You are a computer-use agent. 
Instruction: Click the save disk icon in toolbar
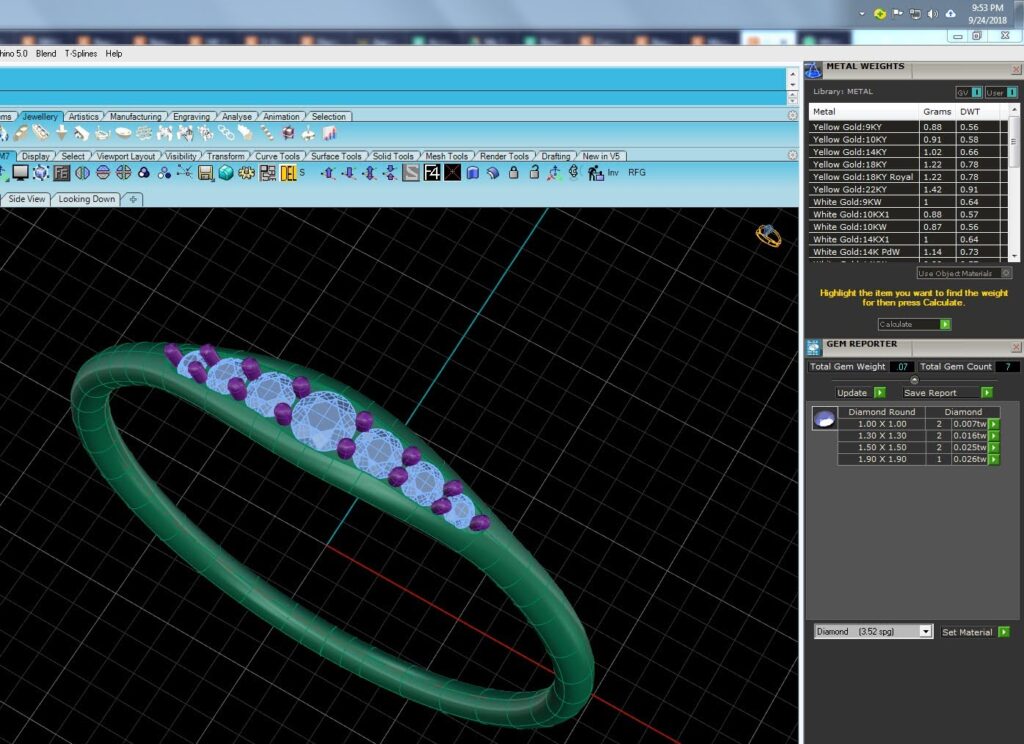point(205,173)
